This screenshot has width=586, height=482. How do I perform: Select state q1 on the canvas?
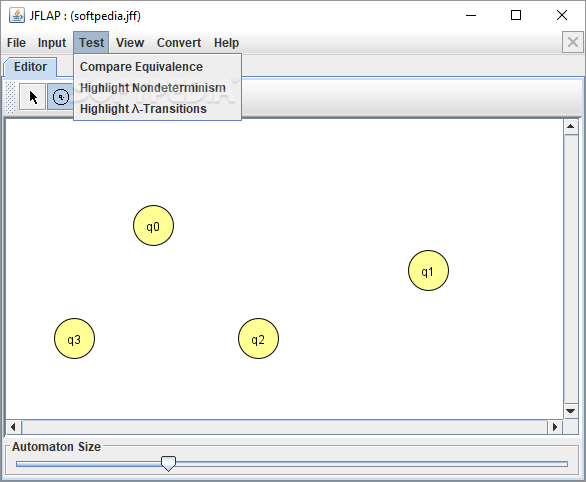[428, 271]
